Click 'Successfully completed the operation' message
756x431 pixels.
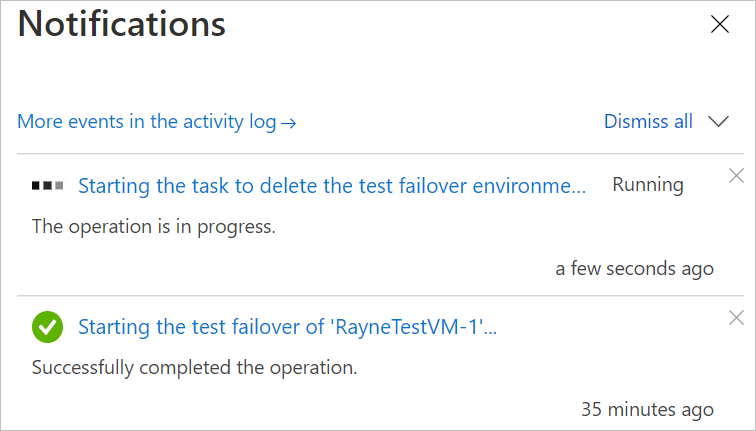(x=194, y=368)
